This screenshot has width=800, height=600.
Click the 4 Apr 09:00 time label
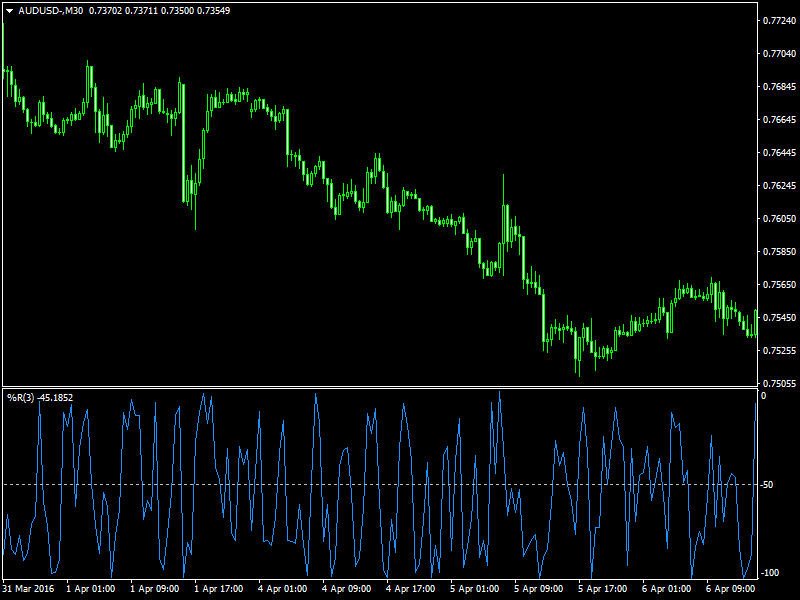point(347,589)
